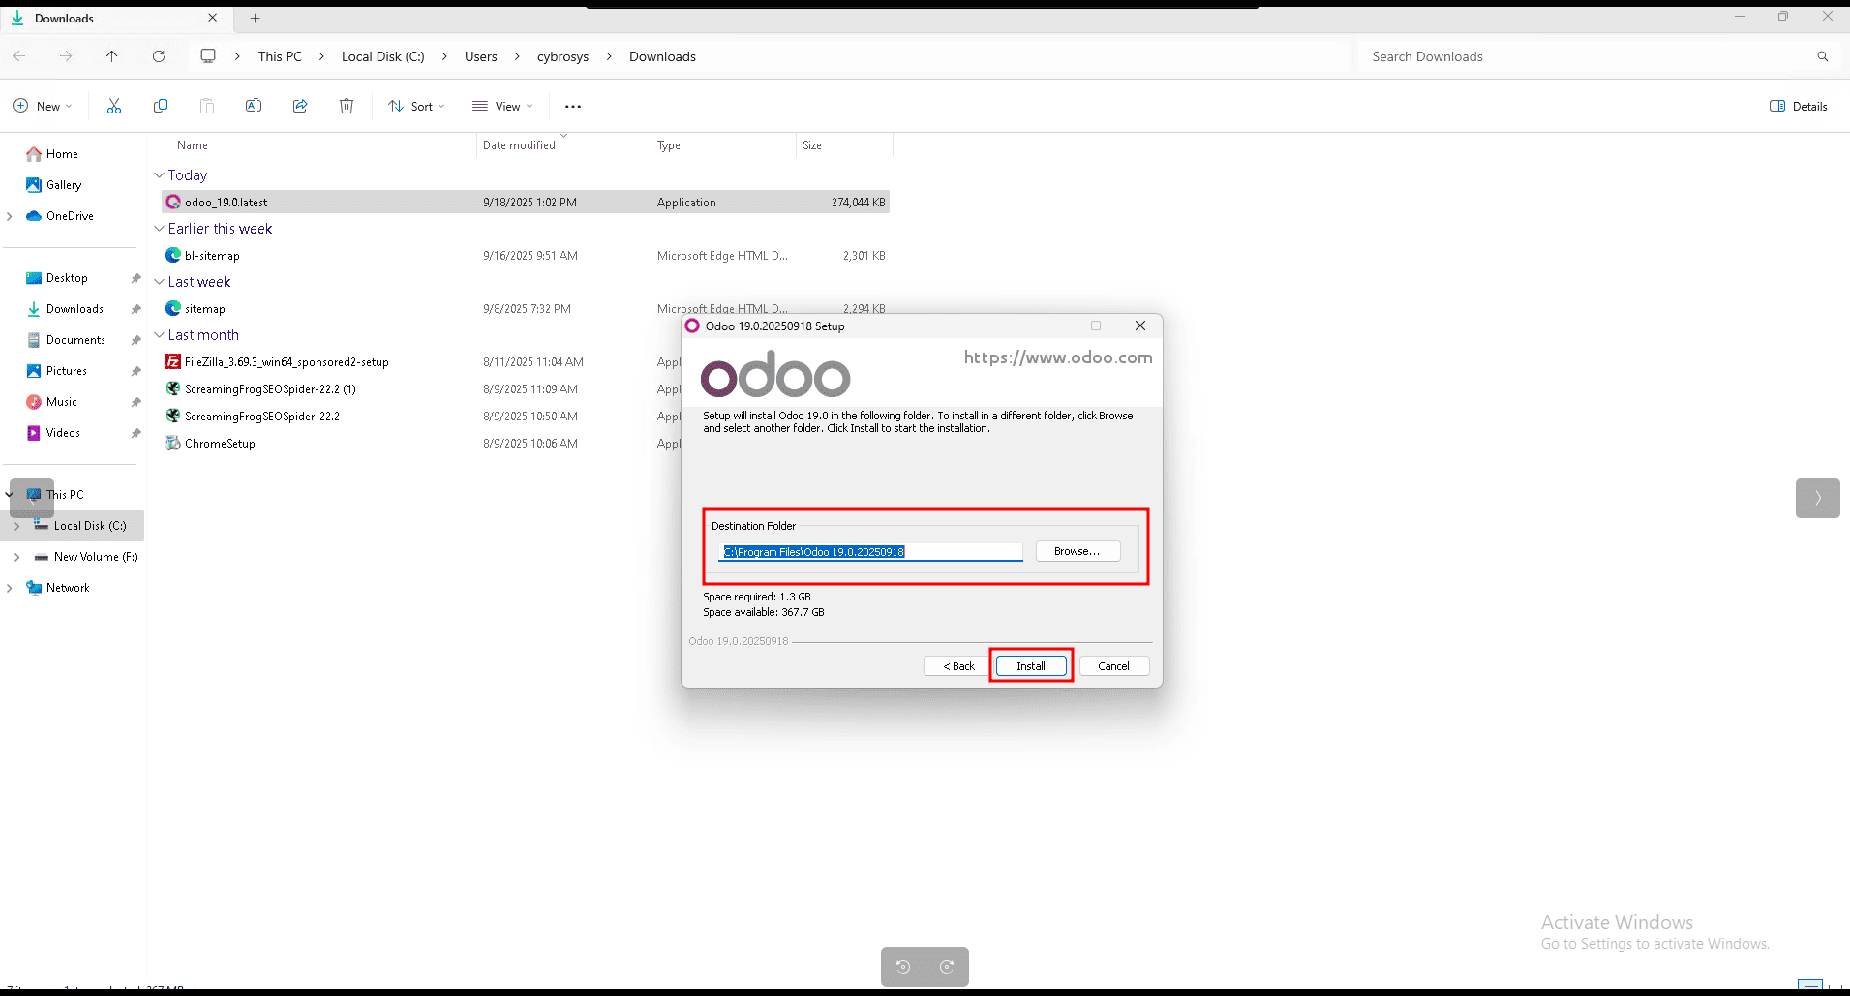This screenshot has height=996, width=1850.
Task: Select ScreamingFrogSEOSpider-22.2 file row
Action: click(x=525, y=416)
